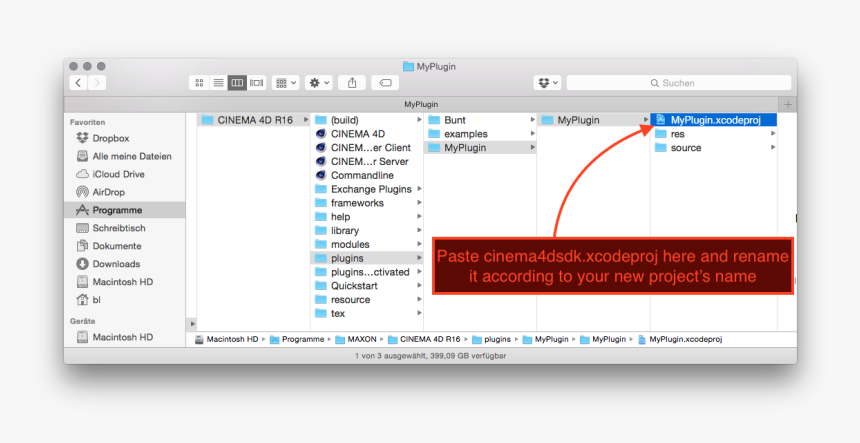Click Programme in path bar
This screenshot has width=860, height=443.
[x=297, y=339]
